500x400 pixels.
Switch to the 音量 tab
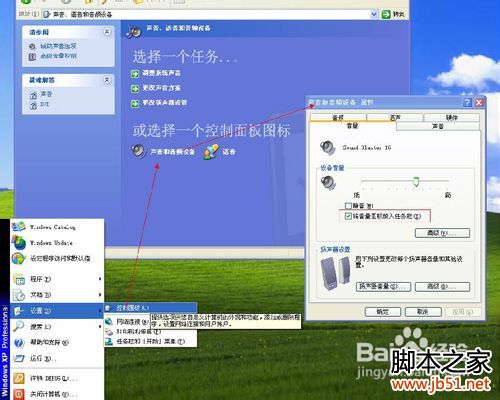352,126
